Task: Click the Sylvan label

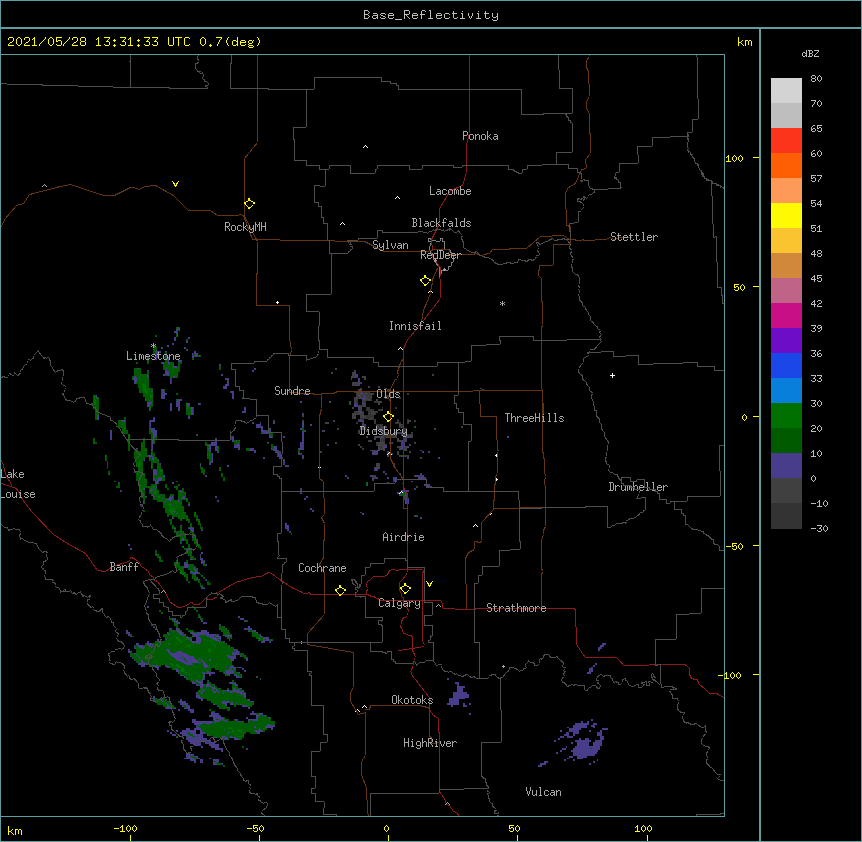Action: [390, 245]
